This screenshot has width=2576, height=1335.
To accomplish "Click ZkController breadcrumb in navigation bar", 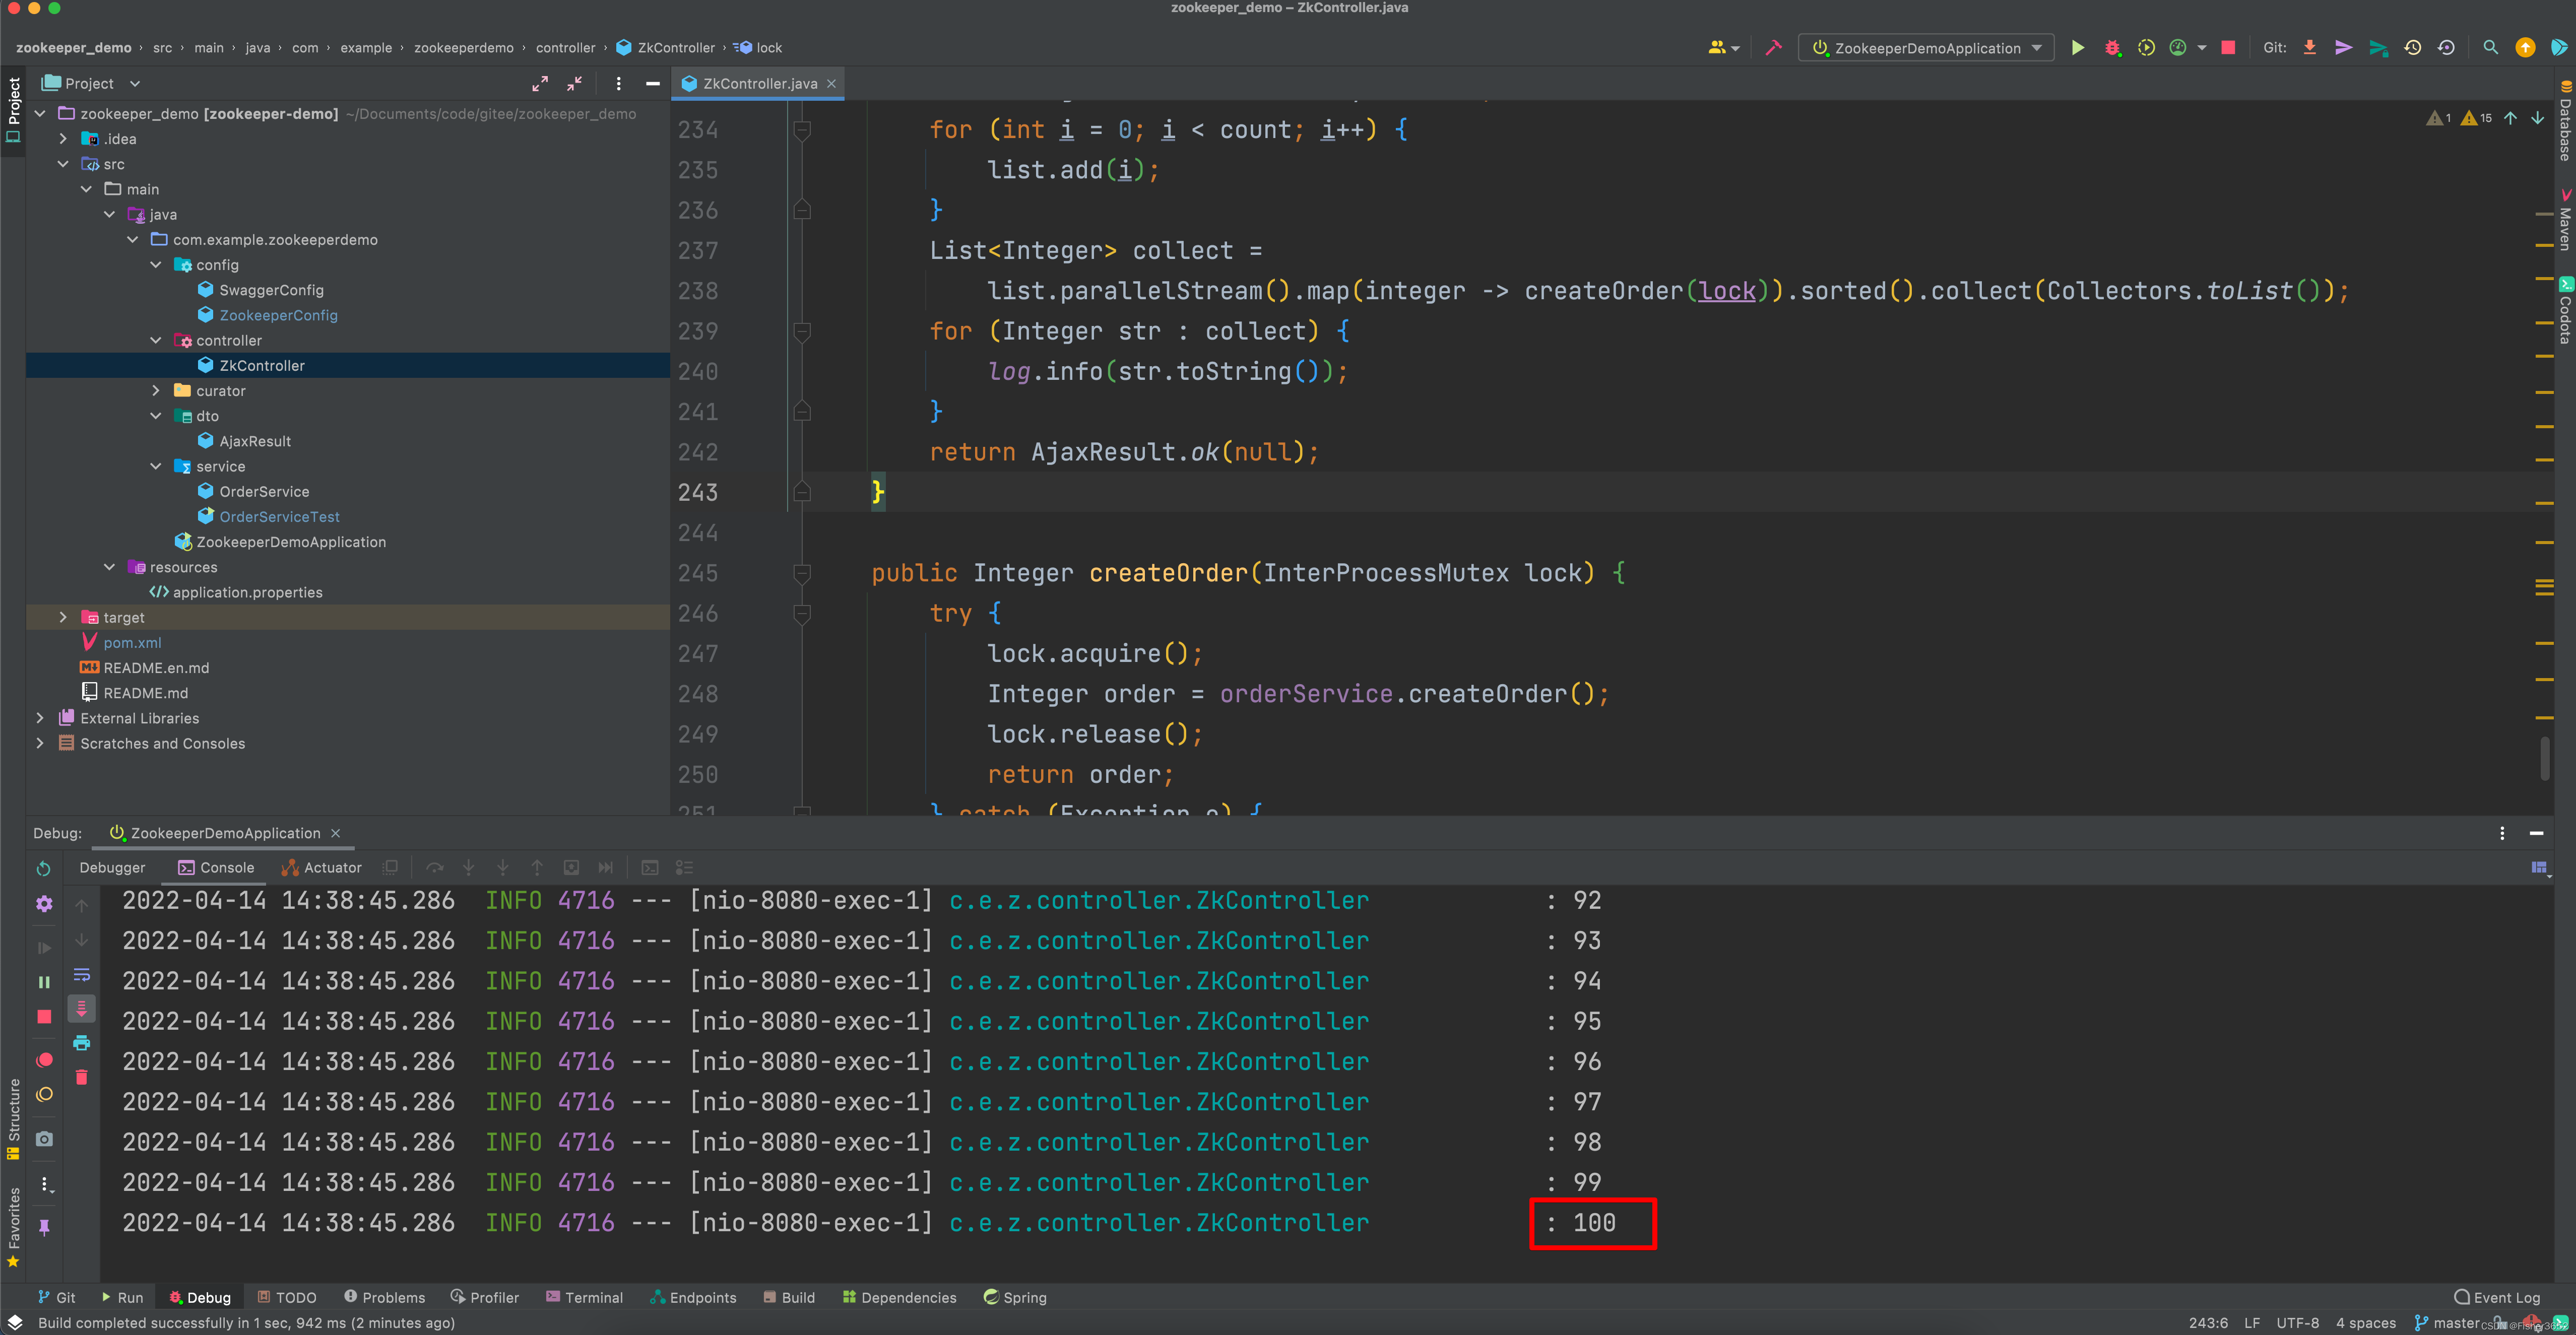I will tap(666, 48).
